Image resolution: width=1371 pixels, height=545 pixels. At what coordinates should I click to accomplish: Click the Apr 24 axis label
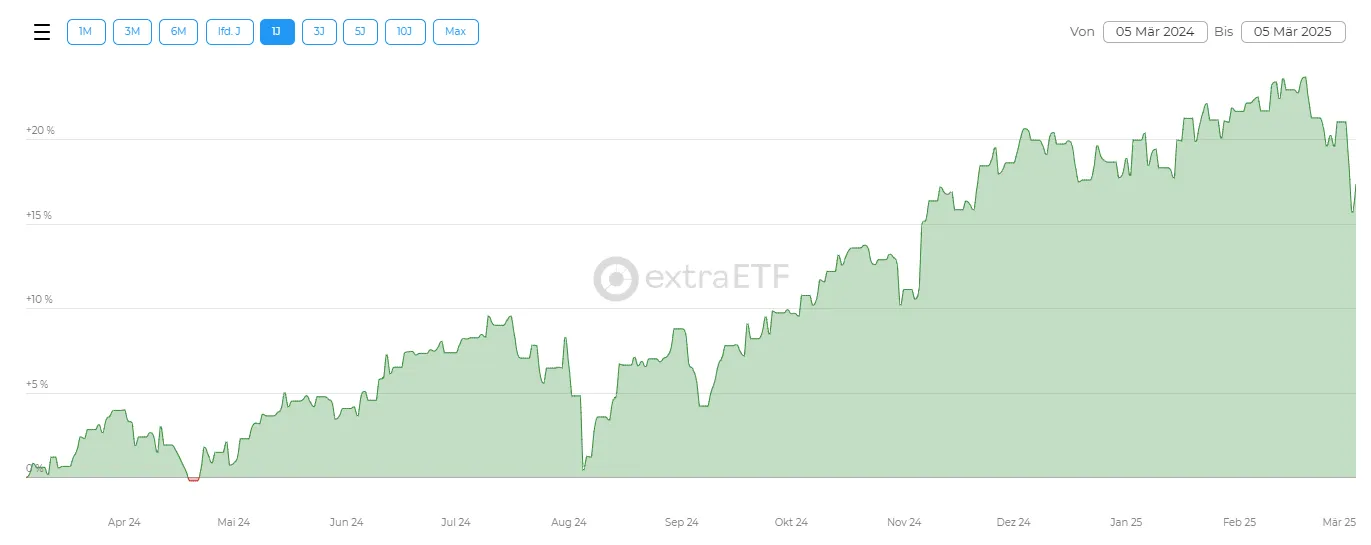pos(124,522)
